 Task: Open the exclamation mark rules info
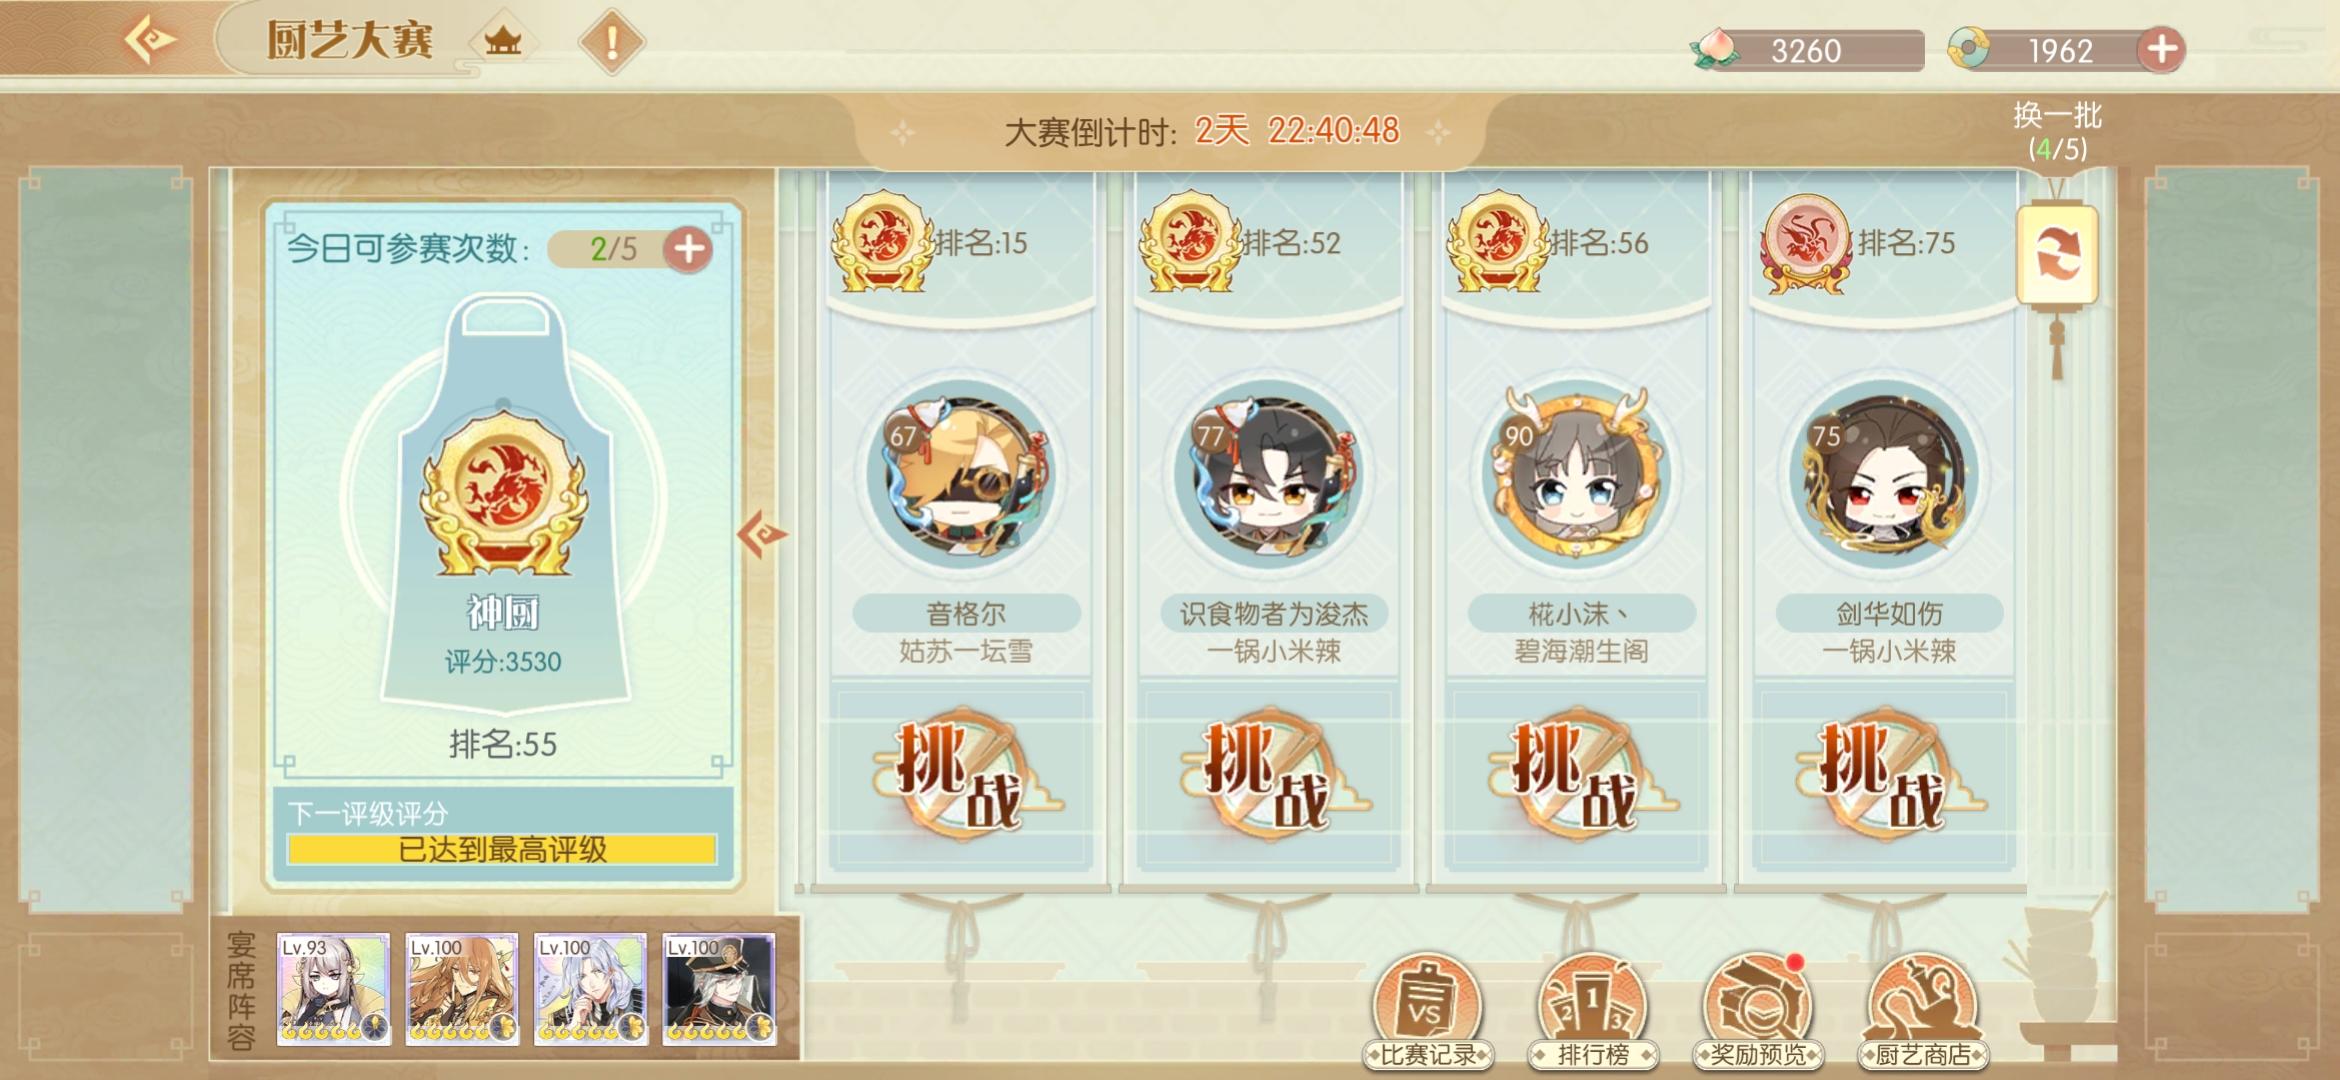(x=611, y=42)
